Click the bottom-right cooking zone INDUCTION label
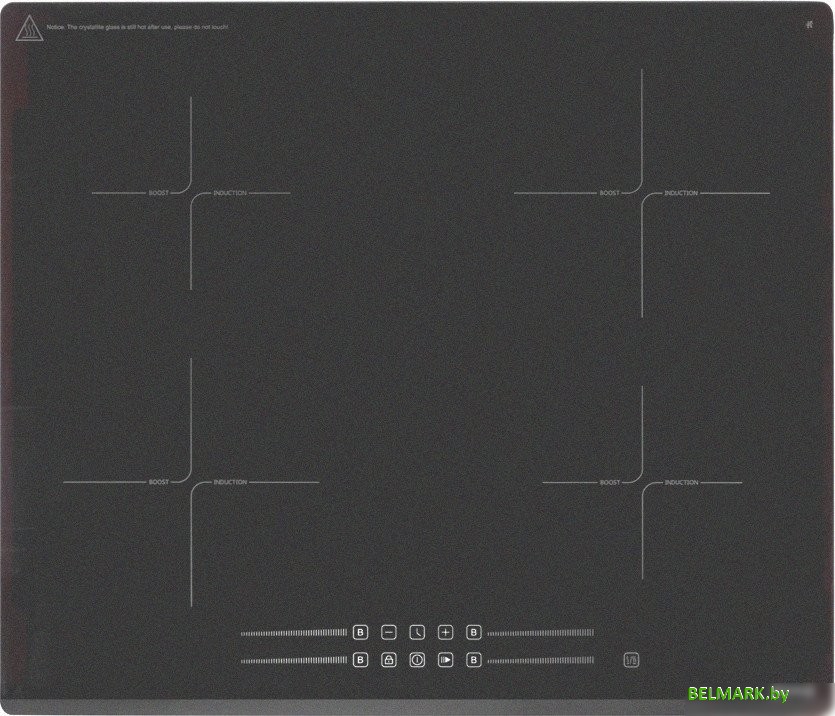 pos(681,482)
